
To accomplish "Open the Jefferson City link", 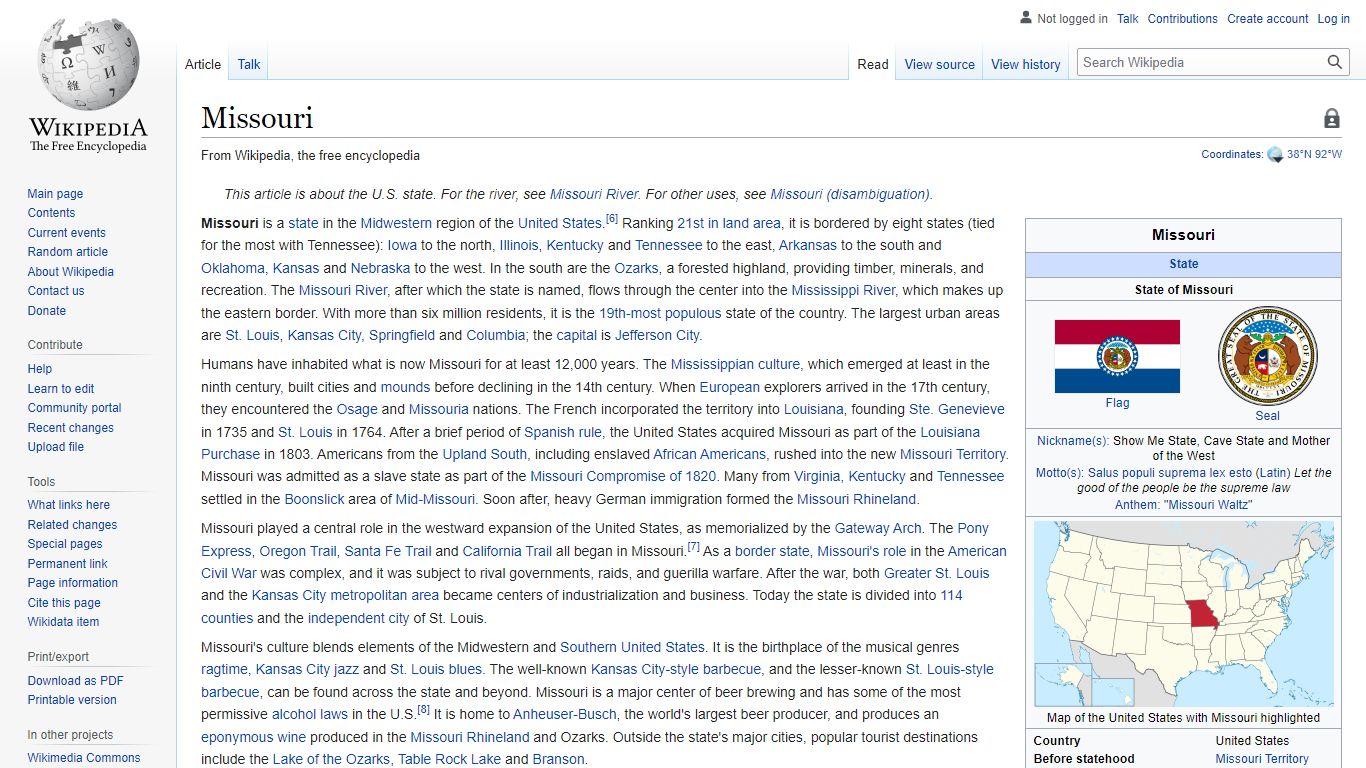I will pyautogui.click(x=657, y=335).
